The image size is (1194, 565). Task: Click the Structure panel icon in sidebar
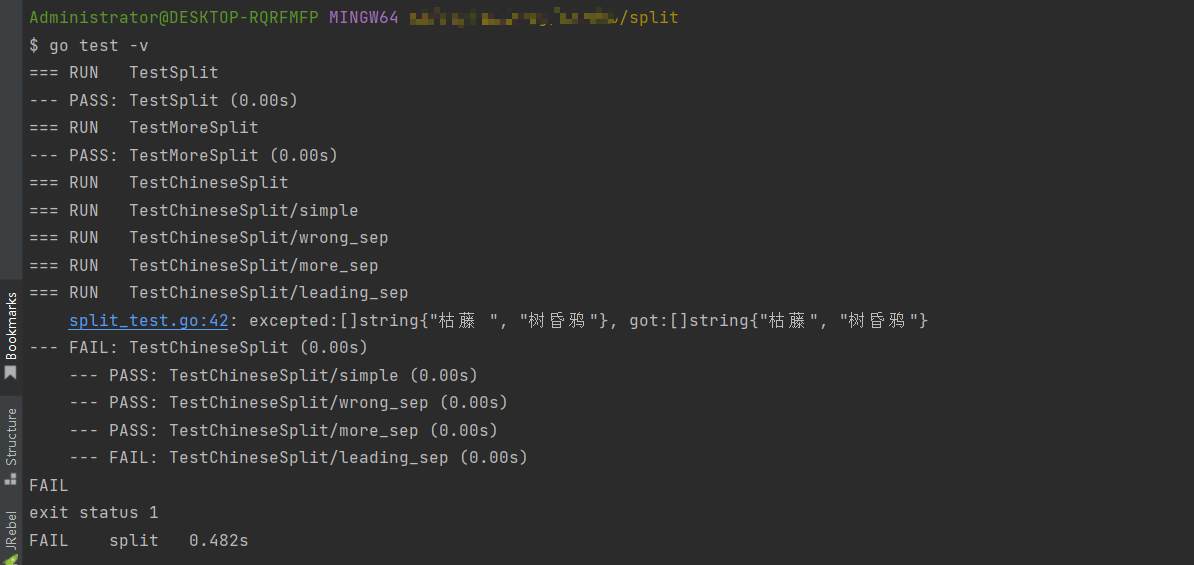[x=11, y=478]
